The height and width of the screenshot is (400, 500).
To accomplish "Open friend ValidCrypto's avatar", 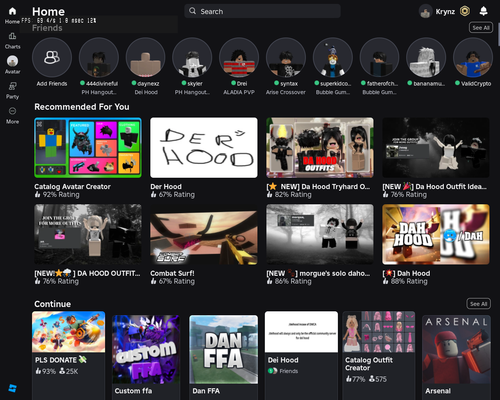I will 473,57.
